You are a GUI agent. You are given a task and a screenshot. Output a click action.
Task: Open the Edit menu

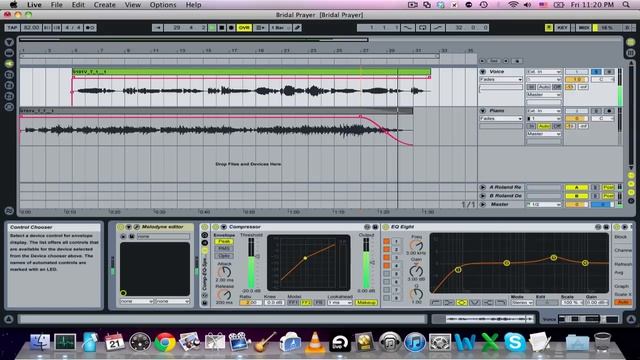pyautogui.click(x=78, y=5)
